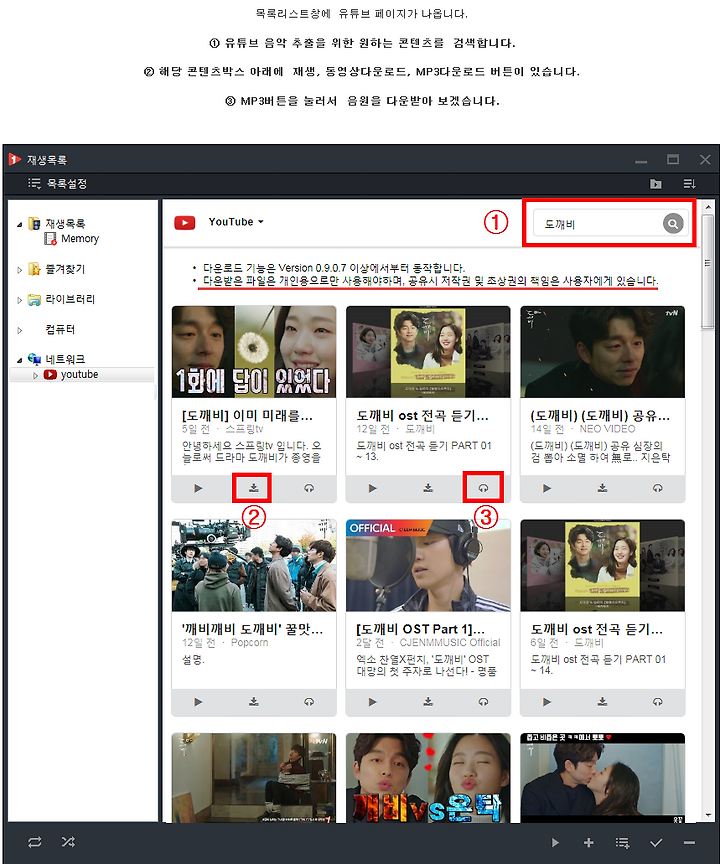This screenshot has width=720, height=864.
Task: Click the scrollbar down arrow
Action: pos(708,816)
